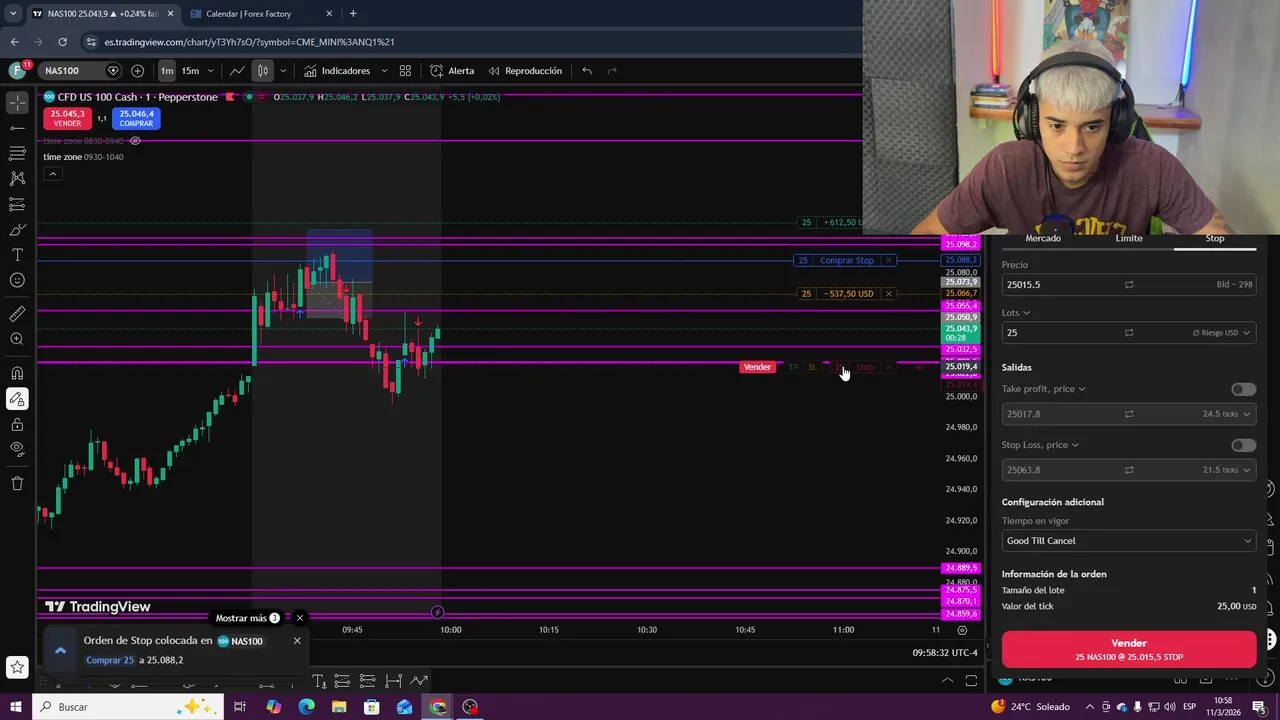Open the favorites star toolbar button

[17, 667]
